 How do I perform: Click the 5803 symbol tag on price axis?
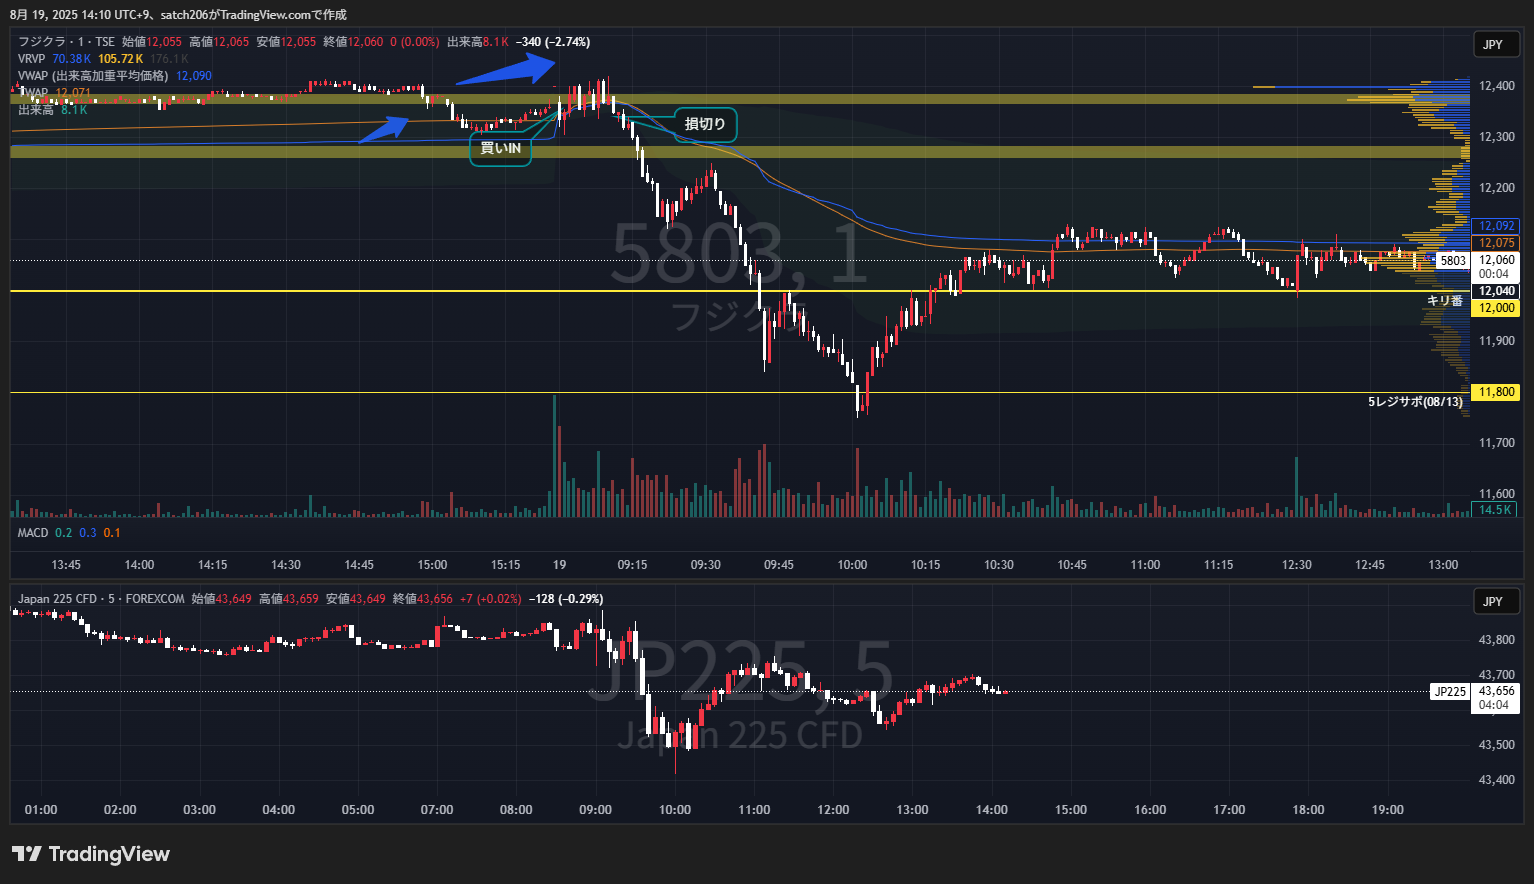(1453, 261)
